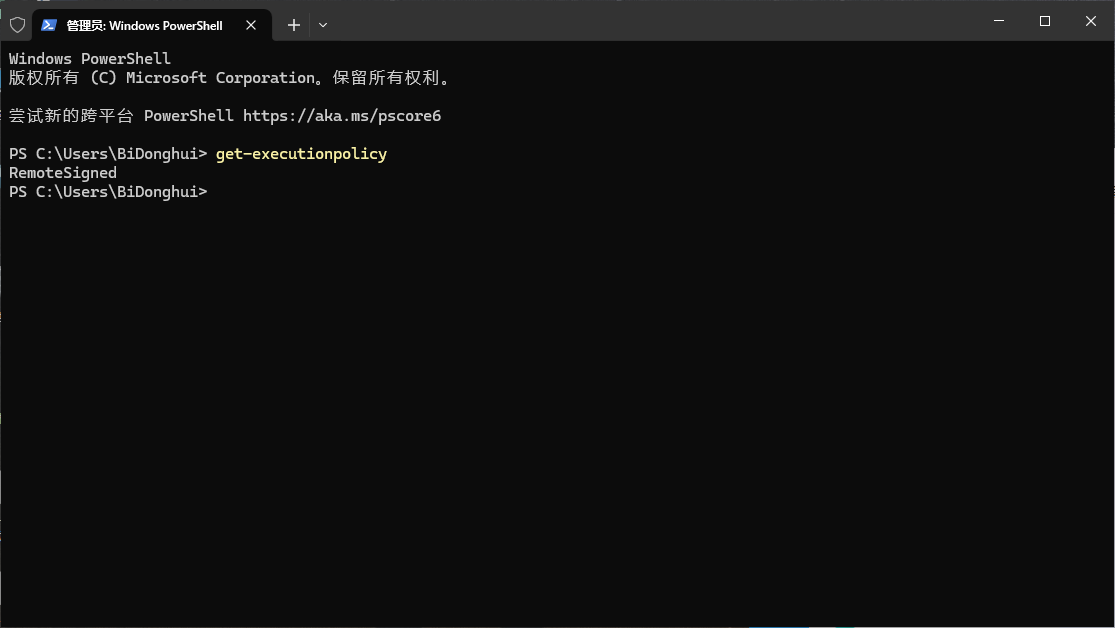Open a new tab with the plus icon
Image resolution: width=1115 pixels, height=628 pixels.
(x=293, y=25)
